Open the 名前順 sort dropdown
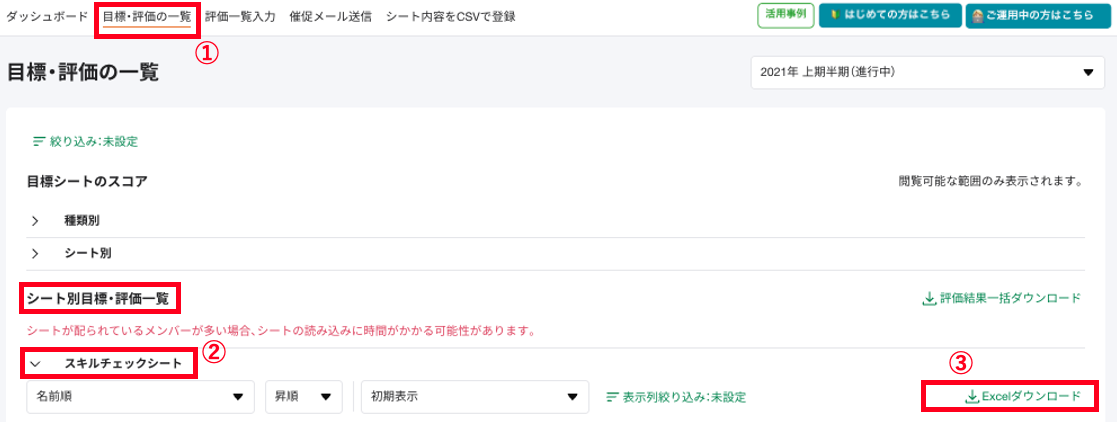Image resolution: width=1117 pixels, height=422 pixels. point(141,397)
